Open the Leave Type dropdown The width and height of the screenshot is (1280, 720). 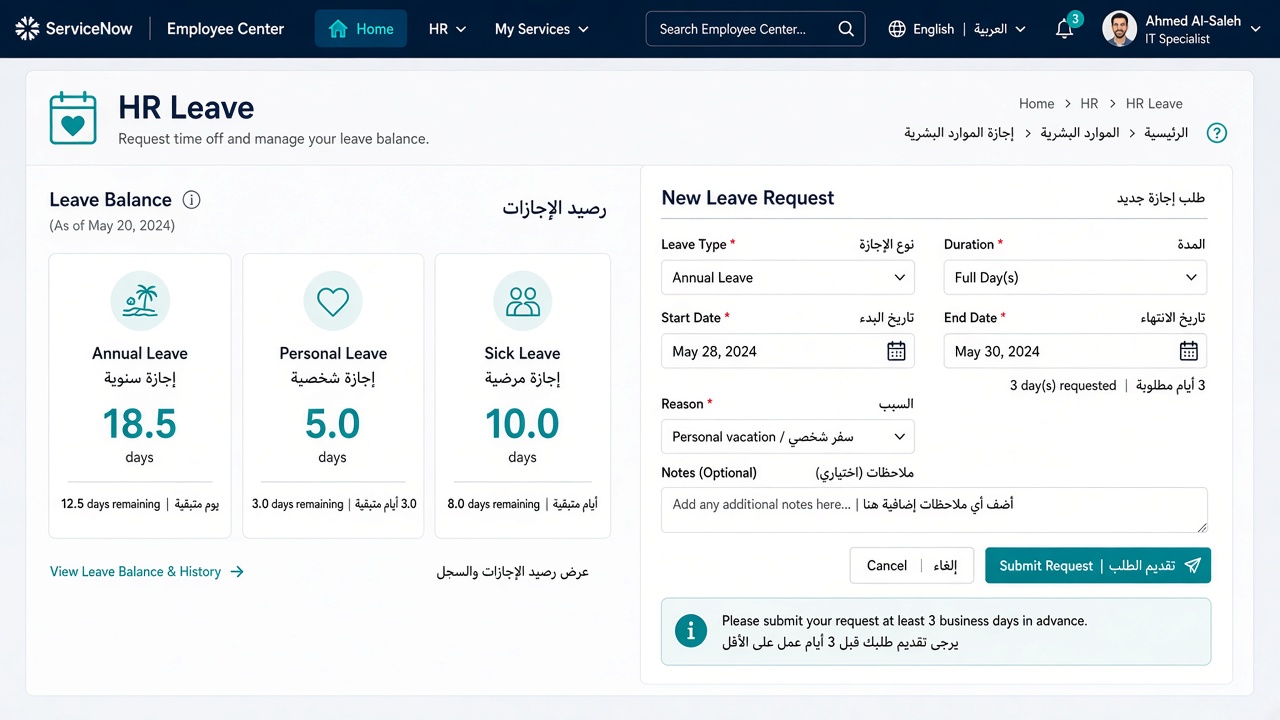tap(788, 277)
